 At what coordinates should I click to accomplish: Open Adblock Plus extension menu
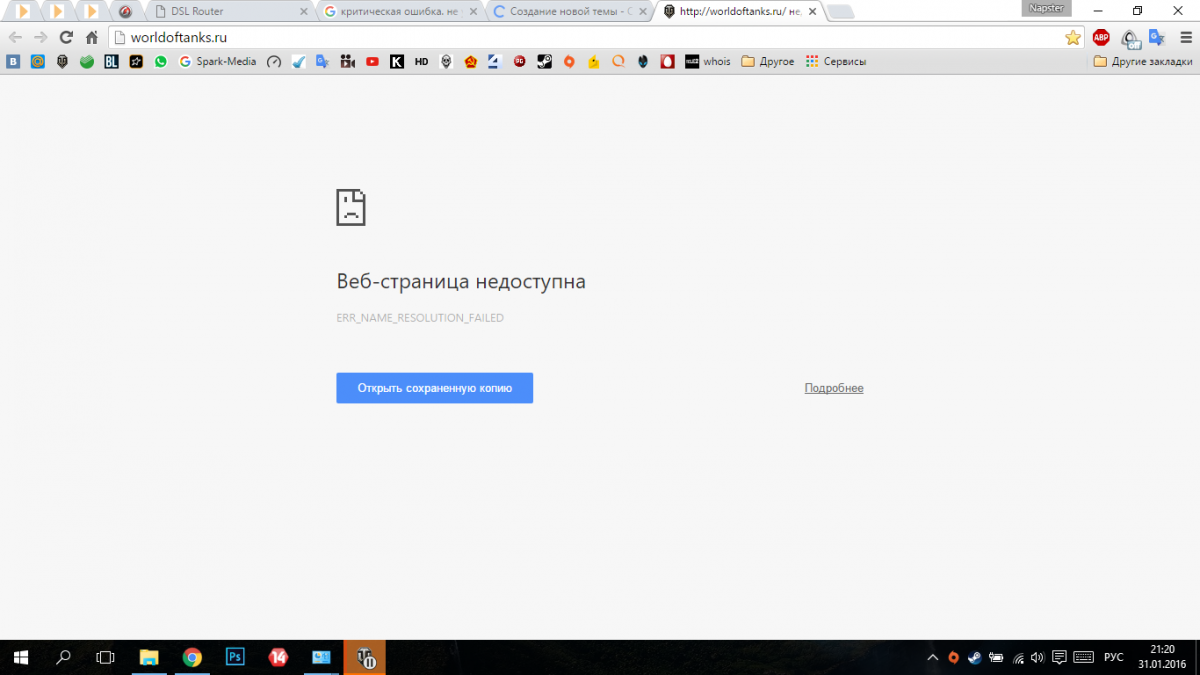coord(1101,37)
